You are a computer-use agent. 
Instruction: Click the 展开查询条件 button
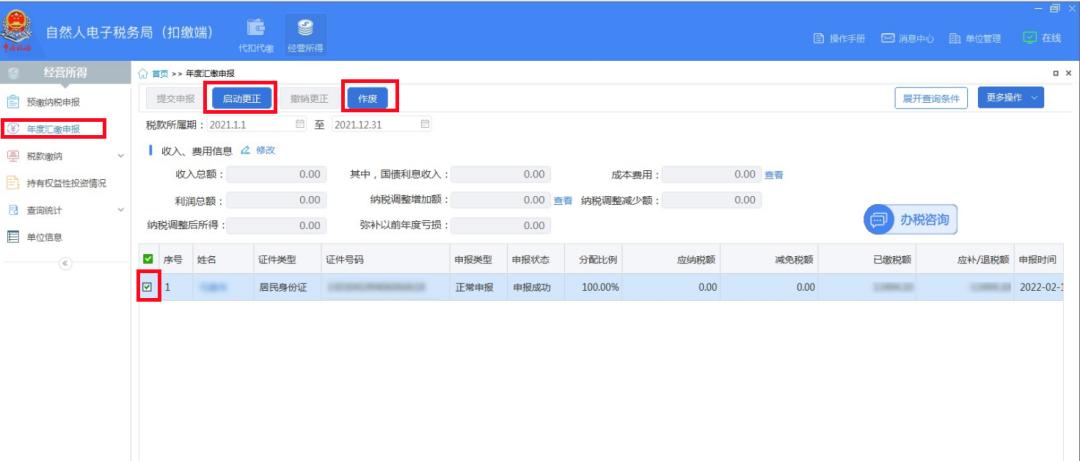pos(930,98)
